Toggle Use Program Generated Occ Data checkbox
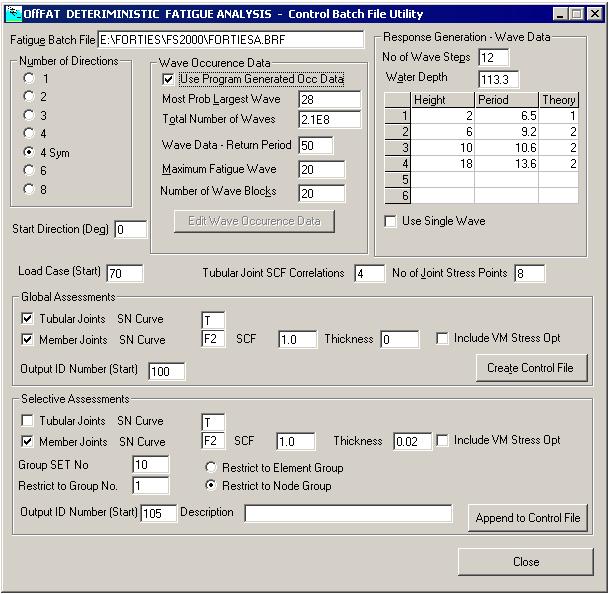 pos(168,79)
